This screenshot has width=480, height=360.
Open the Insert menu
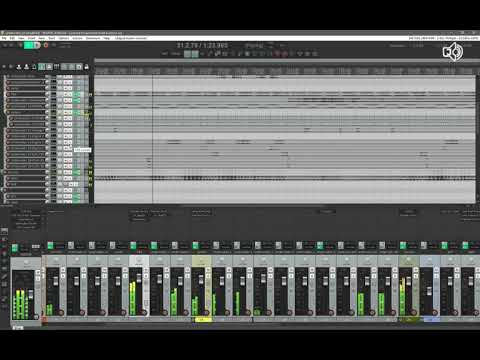click(32, 38)
